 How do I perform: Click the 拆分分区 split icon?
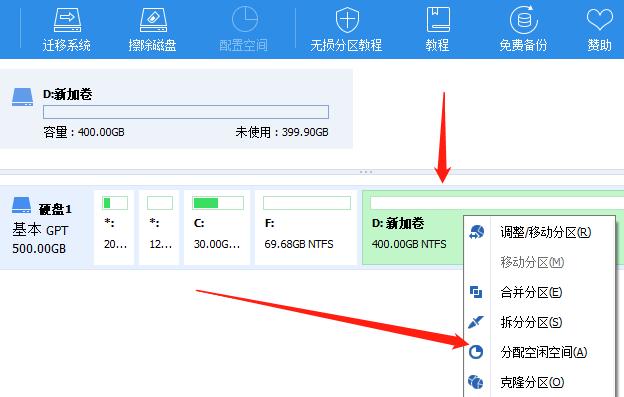click(476, 322)
